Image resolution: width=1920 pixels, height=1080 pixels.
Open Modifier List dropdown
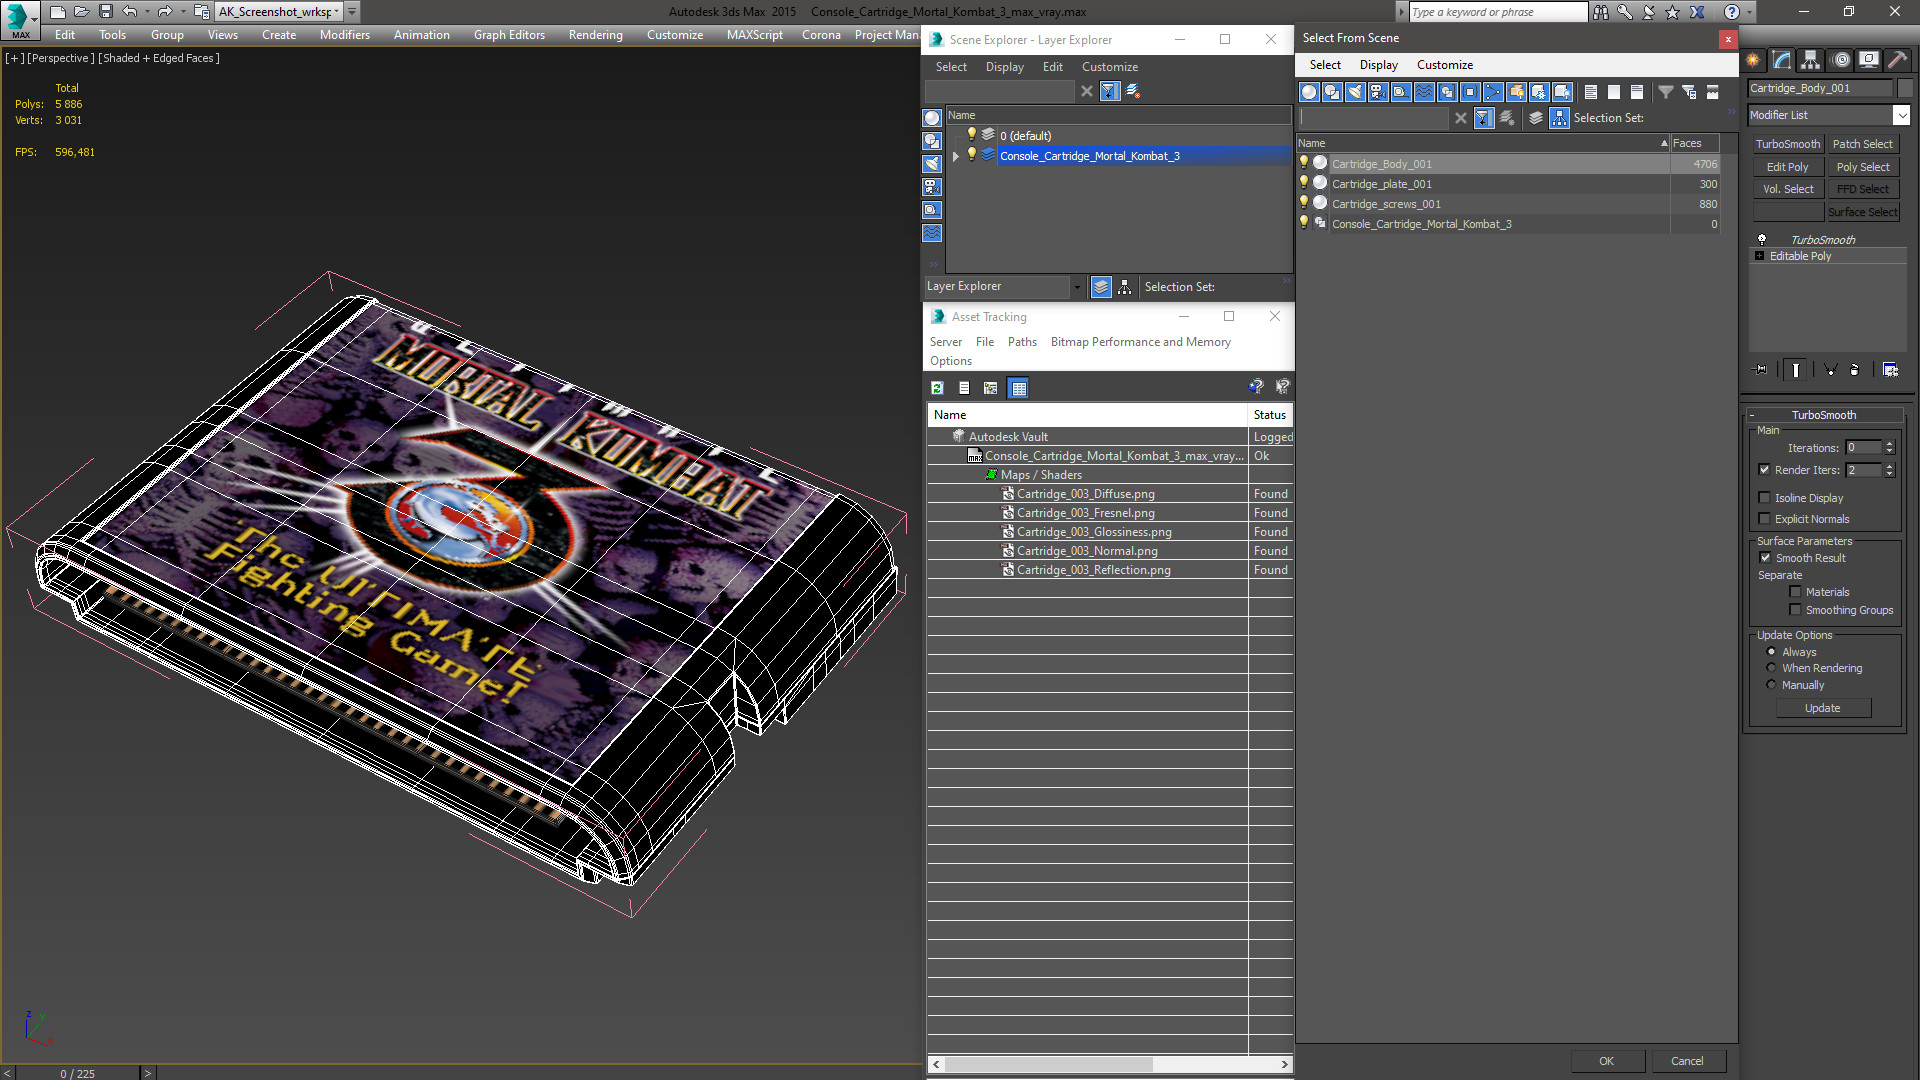(1901, 116)
